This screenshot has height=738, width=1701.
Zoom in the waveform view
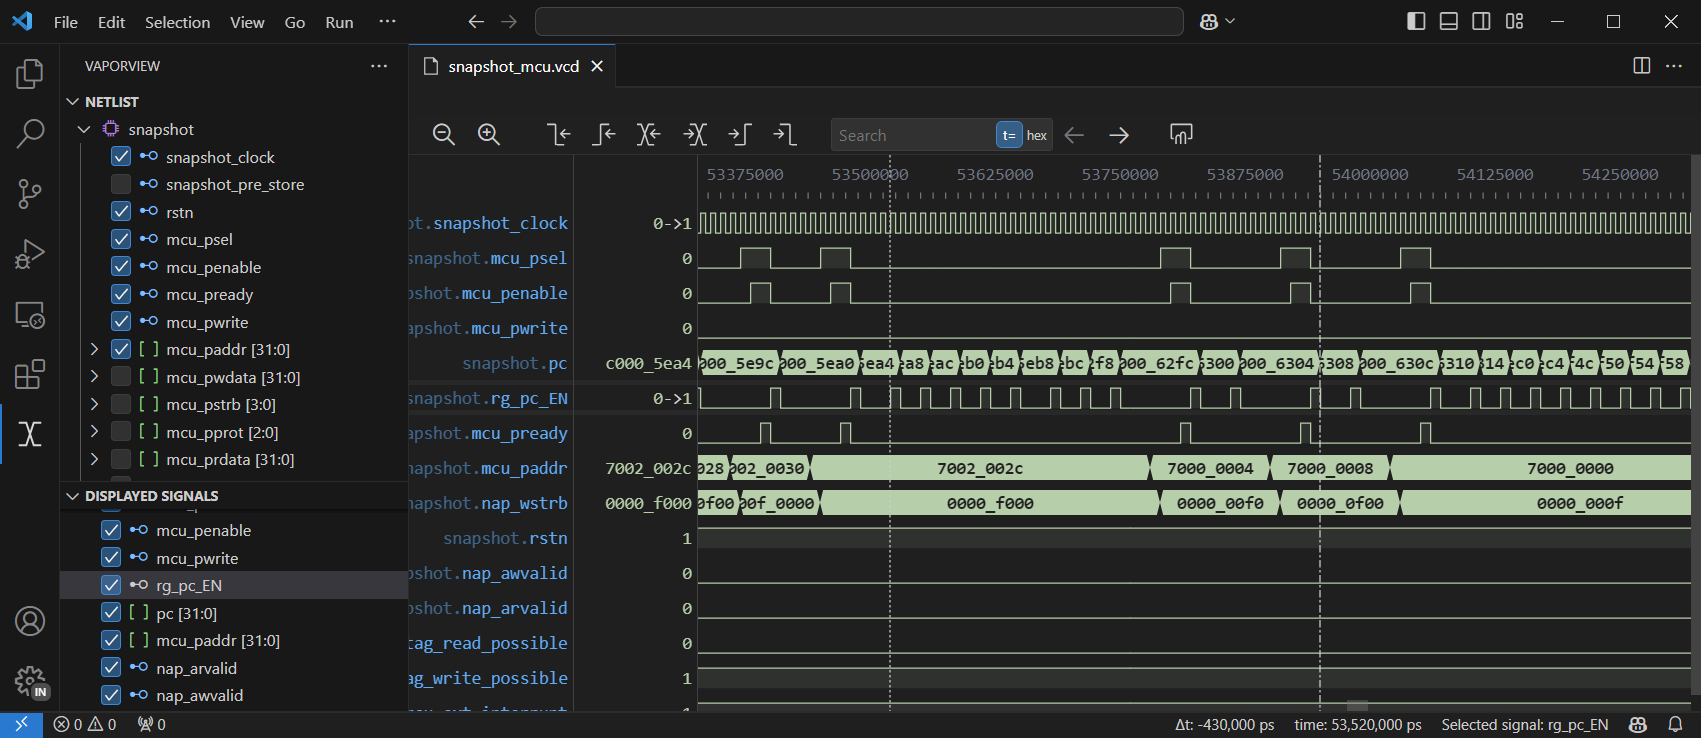[488, 135]
